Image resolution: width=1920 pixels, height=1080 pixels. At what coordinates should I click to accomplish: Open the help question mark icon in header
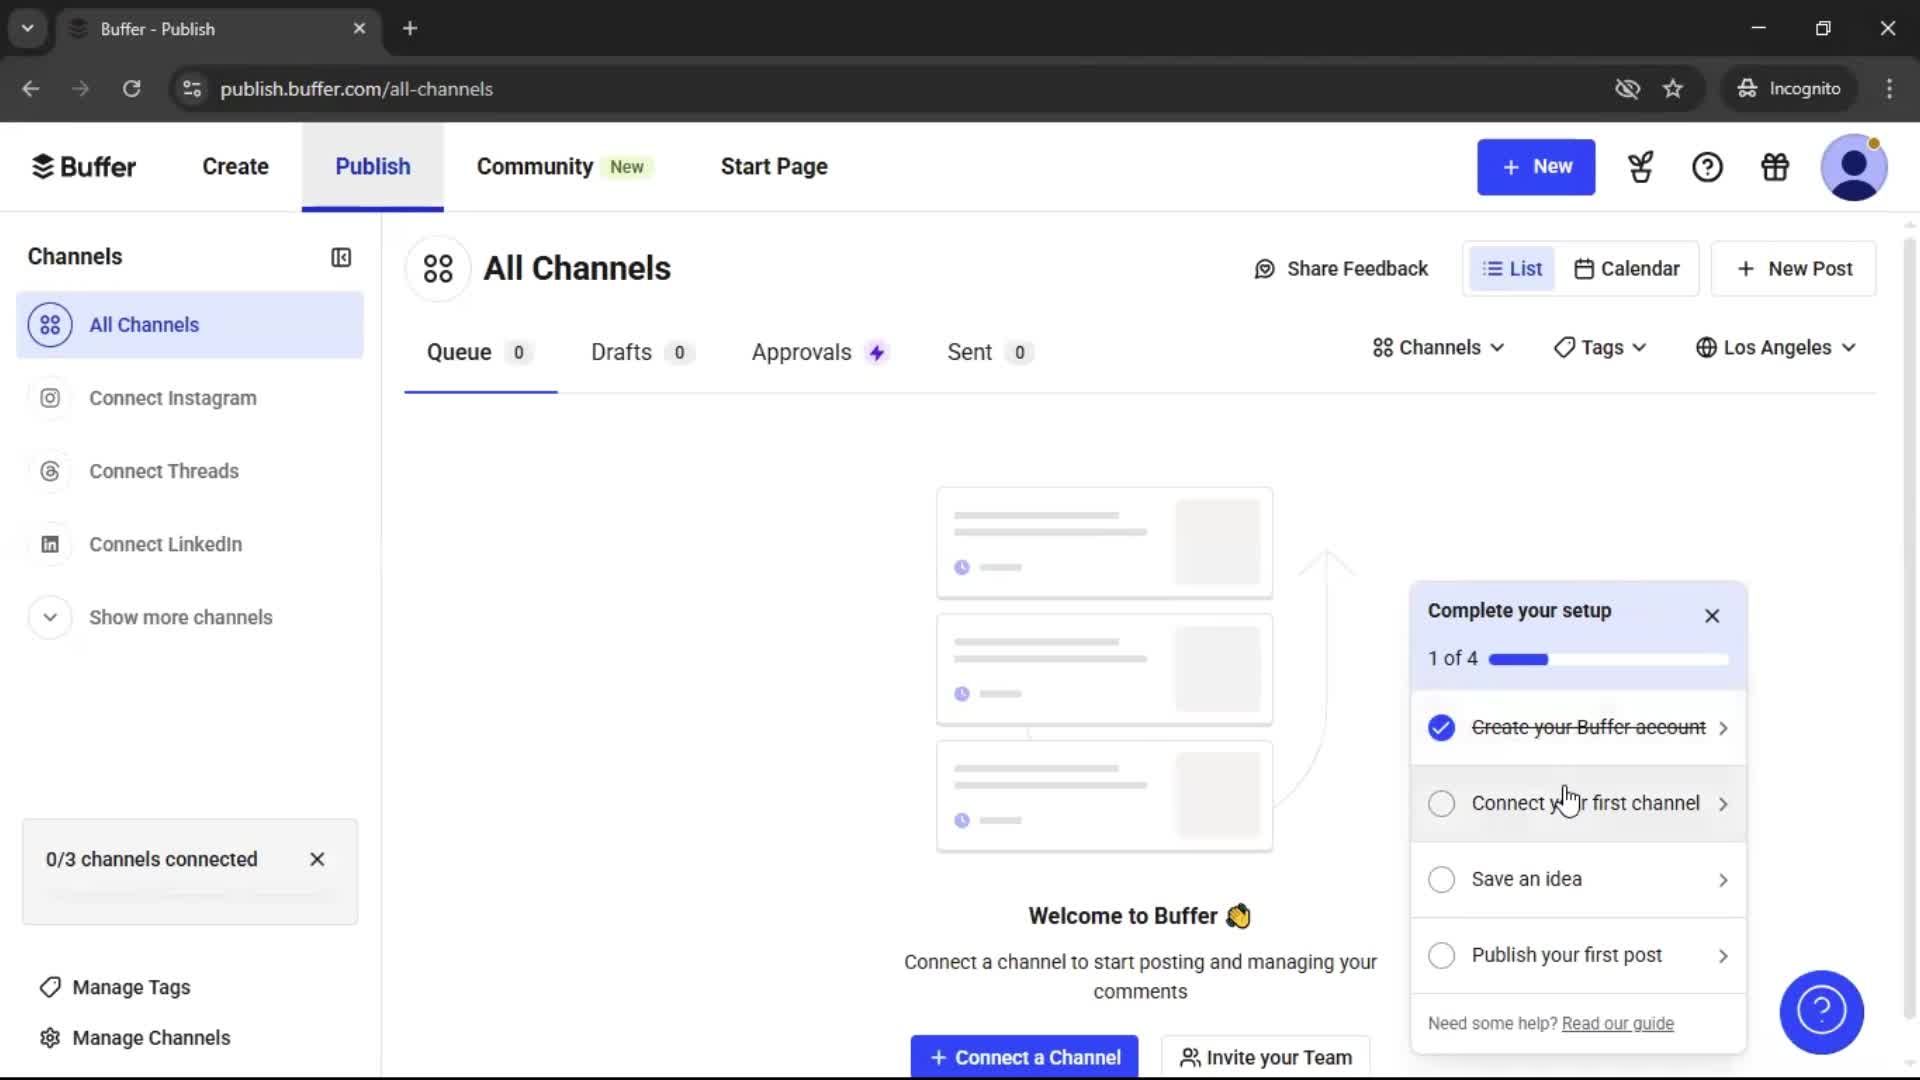click(x=1708, y=167)
